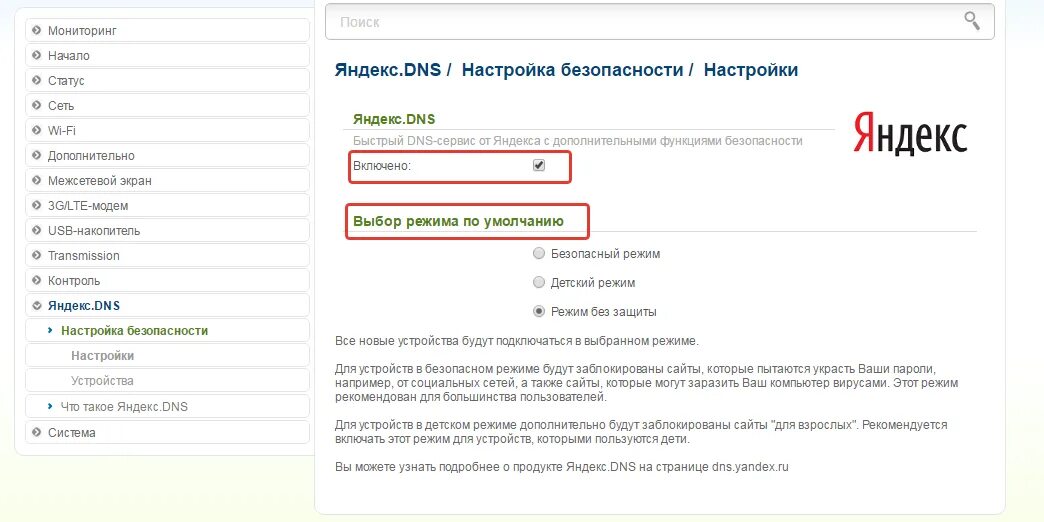1044x522 pixels.
Task: Click the Быстрый DNS-сервис description line
Action: (577, 141)
